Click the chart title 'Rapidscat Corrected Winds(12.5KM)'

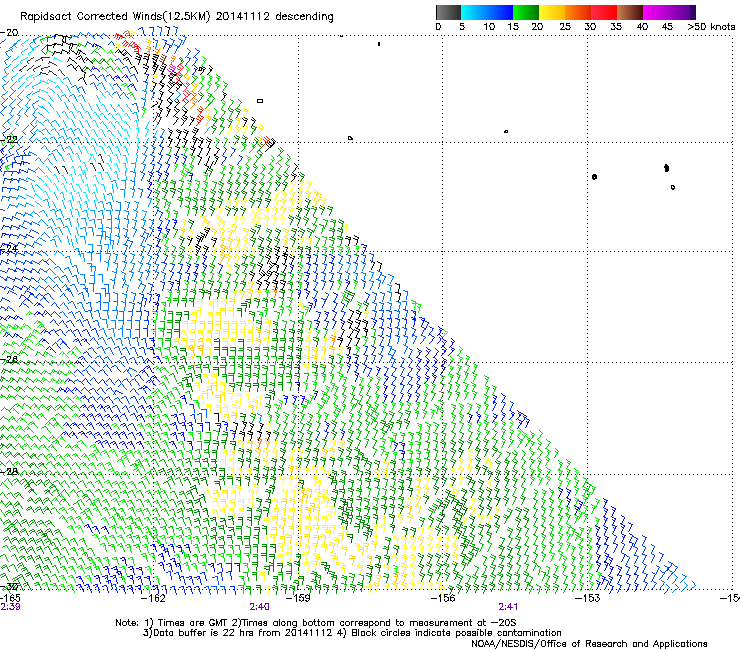point(115,17)
